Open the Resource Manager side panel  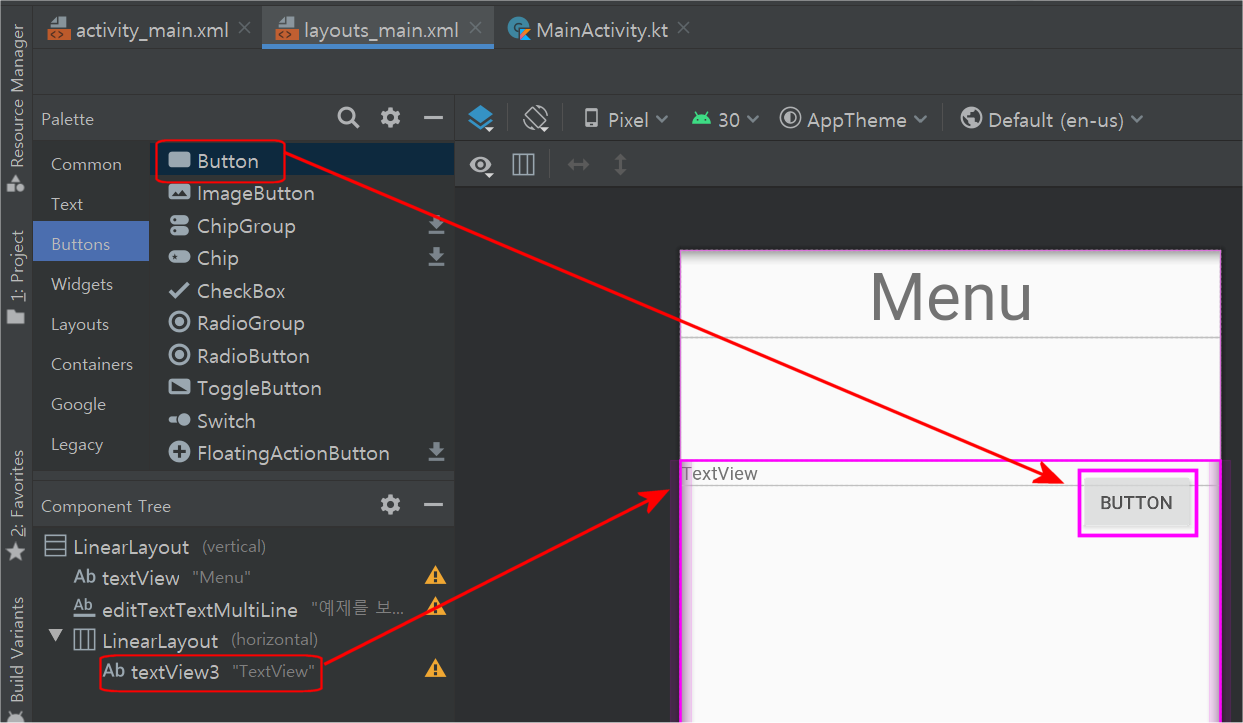coord(17,109)
